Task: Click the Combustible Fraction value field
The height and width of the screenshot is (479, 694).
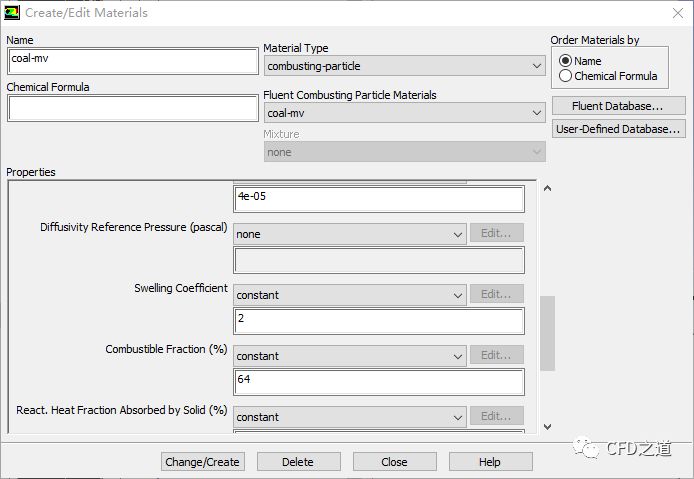Action: click(379, 382)
